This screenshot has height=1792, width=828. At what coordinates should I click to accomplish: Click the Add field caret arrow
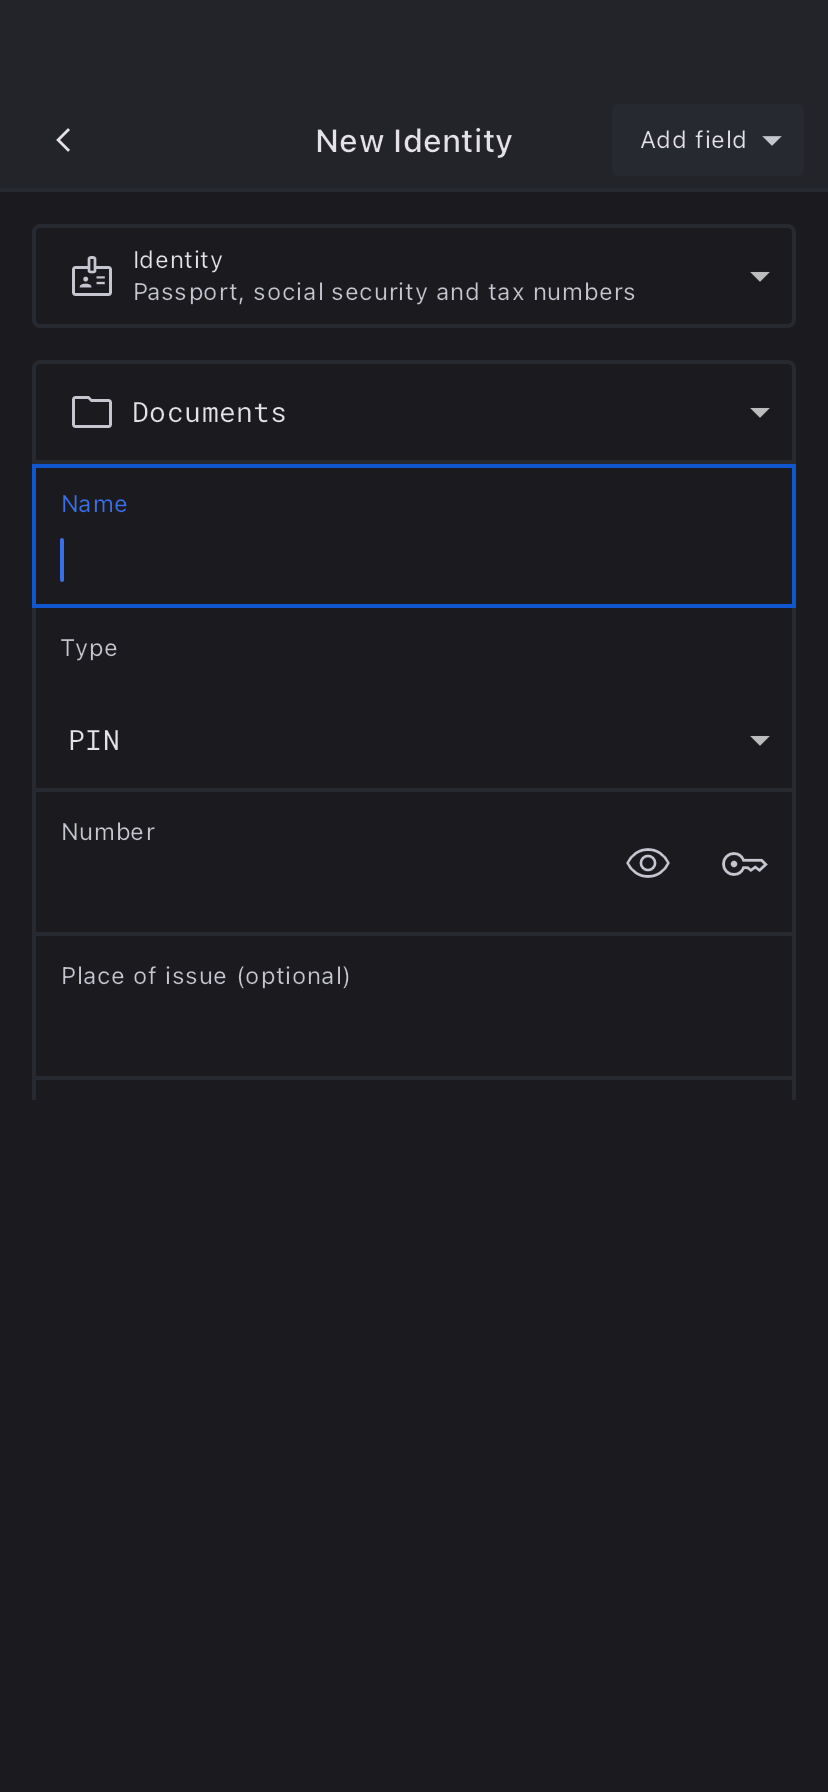(772, 141)
